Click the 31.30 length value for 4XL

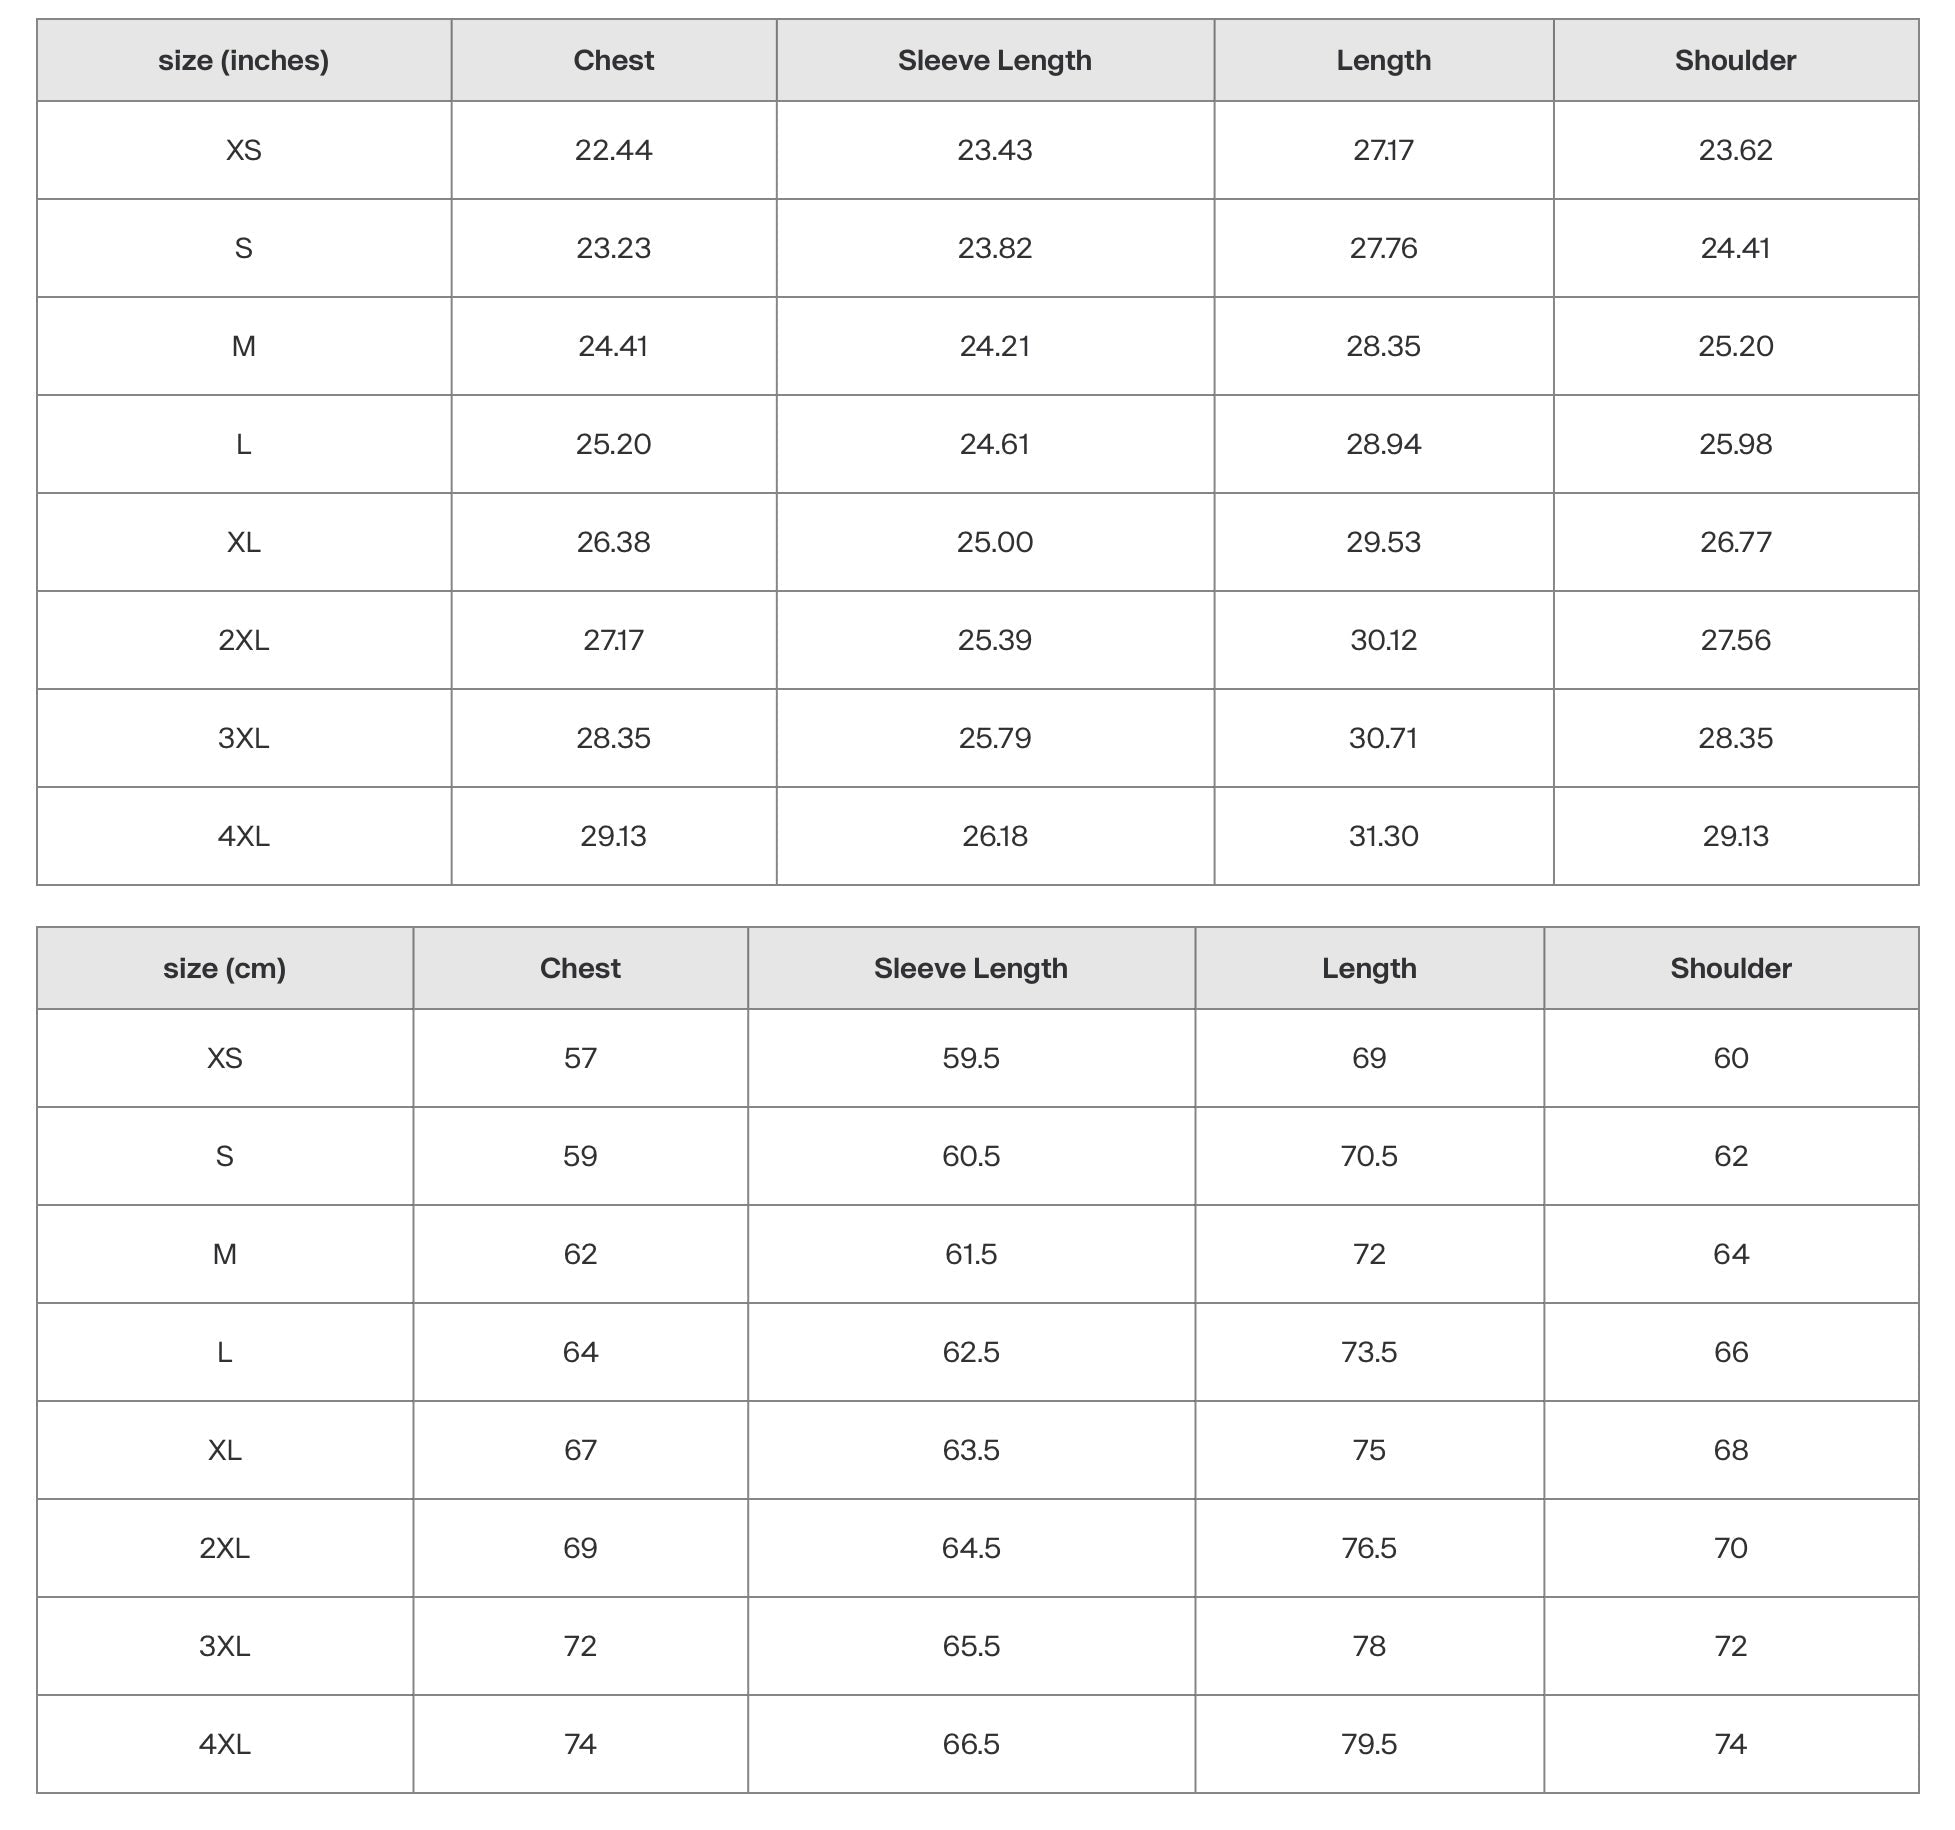pos(1383,836)
